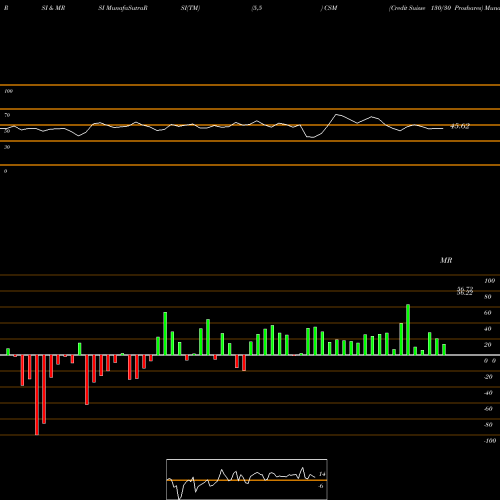
Task: Click the tallest red MR bar
Action: click(37, 395)
